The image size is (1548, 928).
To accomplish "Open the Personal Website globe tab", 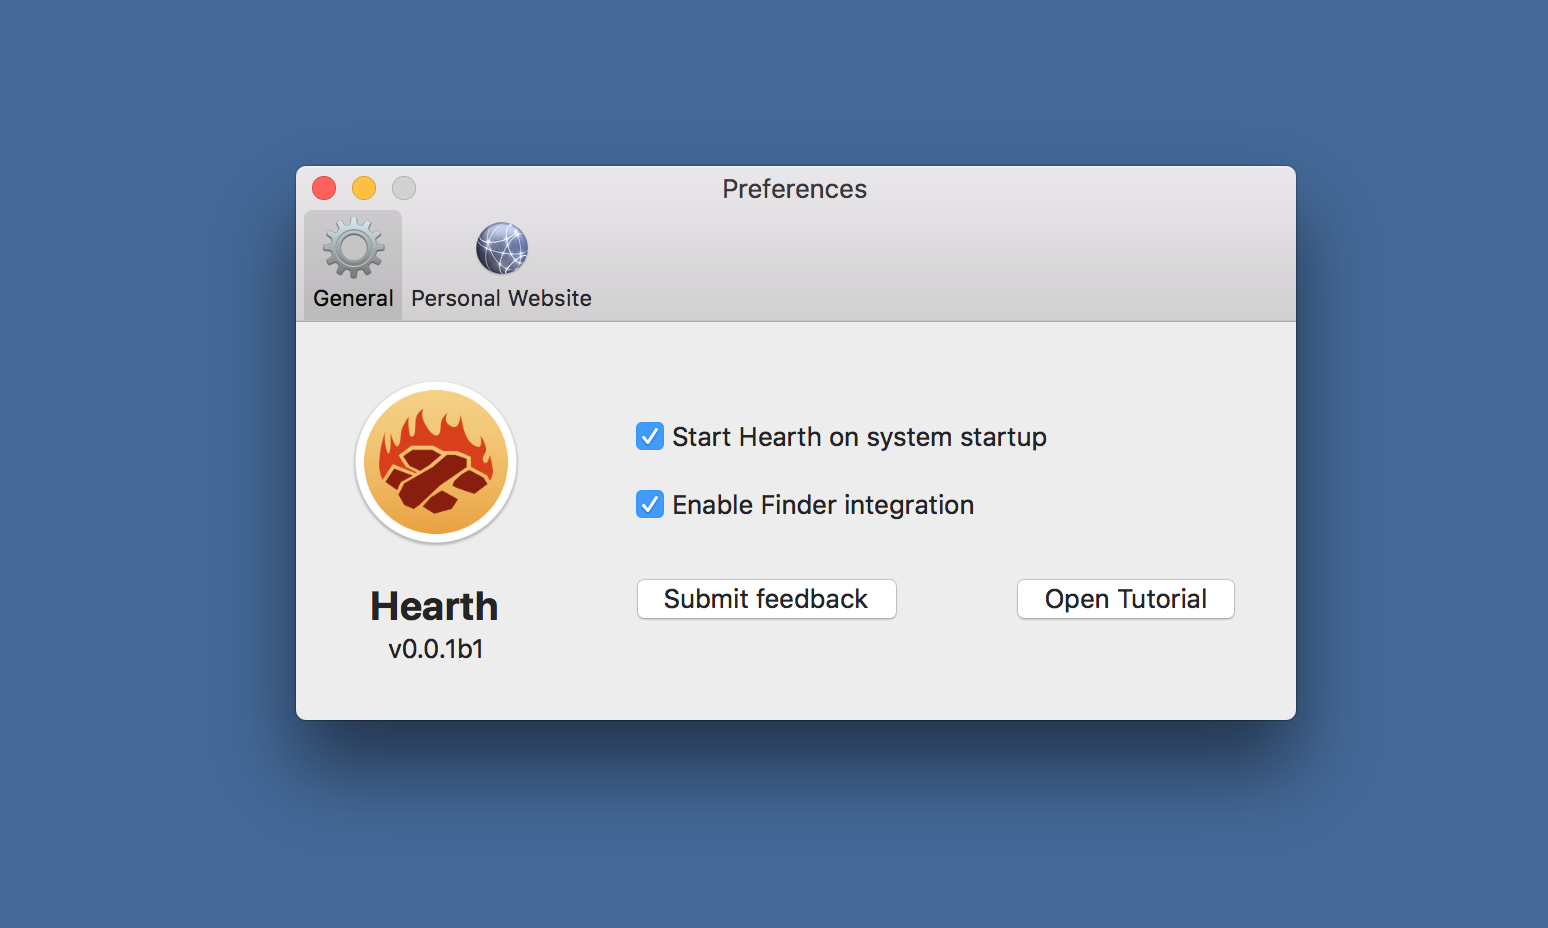I will [x=501, y=265].
